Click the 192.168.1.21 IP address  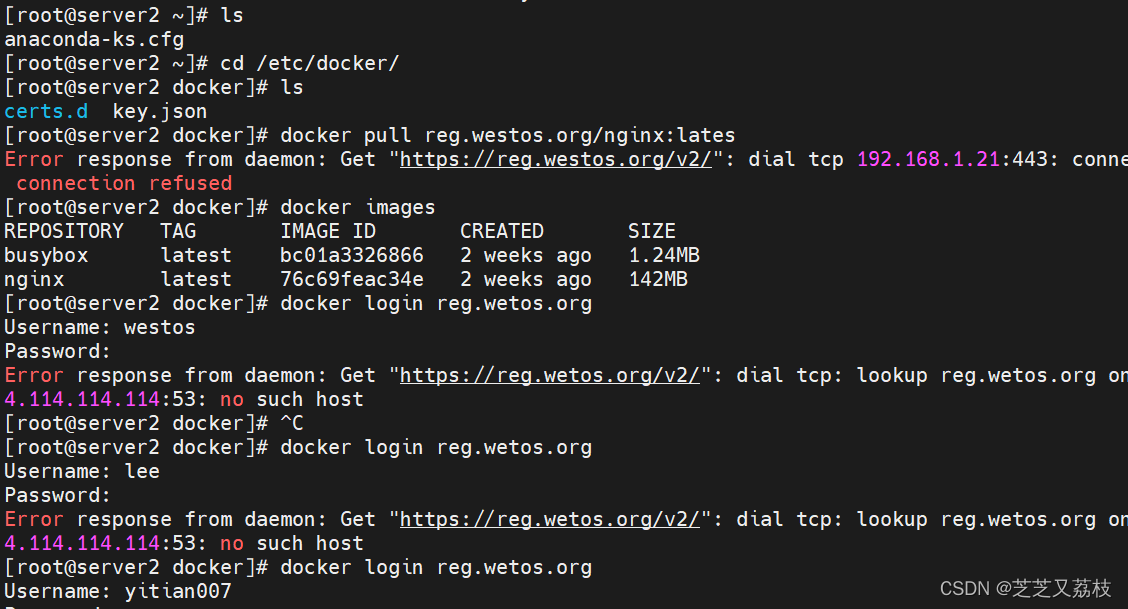928,159
